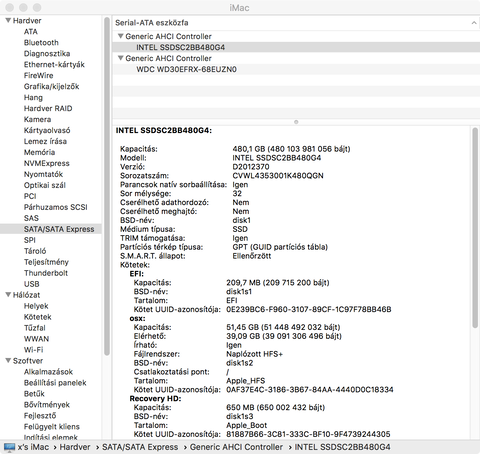
Task: Open Bővítmények entry
Action: (x=47, y=405)
